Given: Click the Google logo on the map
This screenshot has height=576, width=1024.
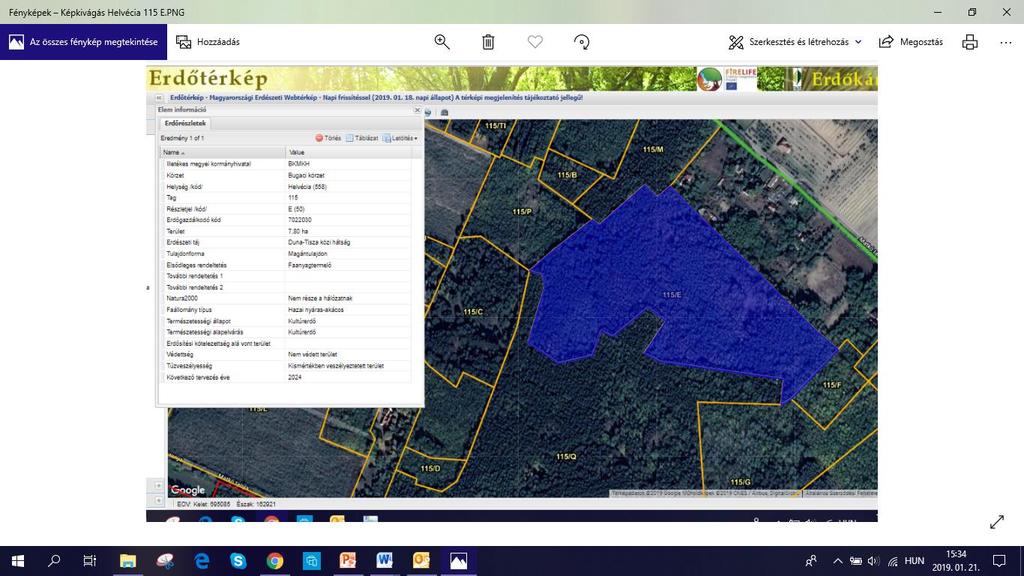Looking at the screenshot, I should (x=187, y=490).
